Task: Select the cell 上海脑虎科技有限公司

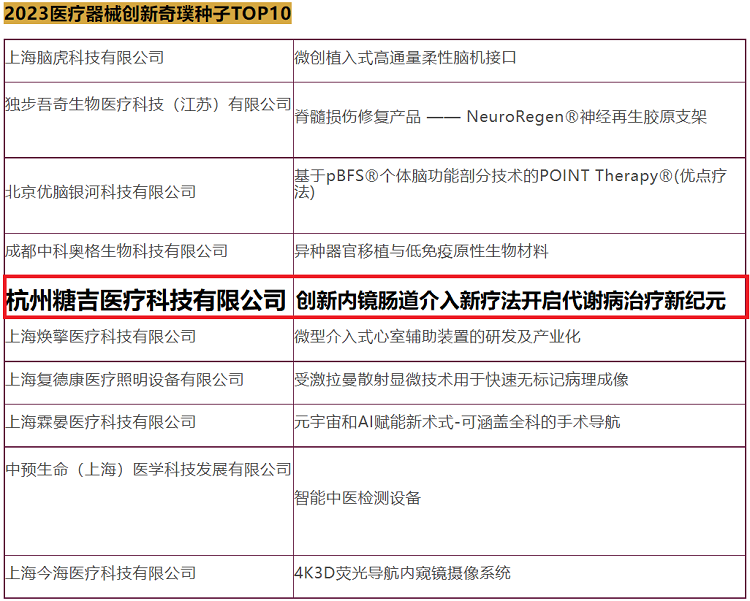Action: [x=149, y=61]
